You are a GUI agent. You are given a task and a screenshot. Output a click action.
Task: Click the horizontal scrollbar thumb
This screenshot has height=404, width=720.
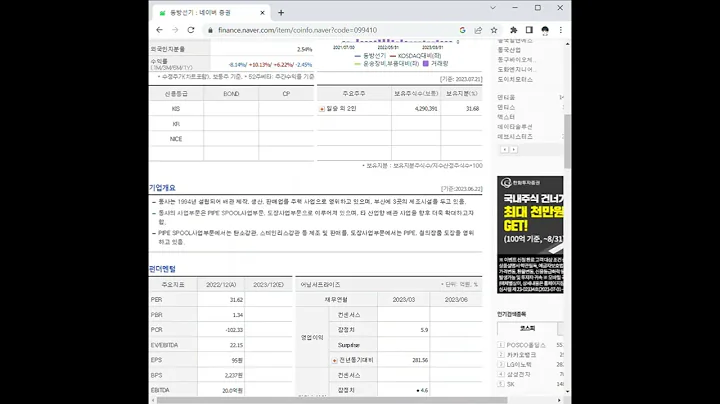(332, 400)
